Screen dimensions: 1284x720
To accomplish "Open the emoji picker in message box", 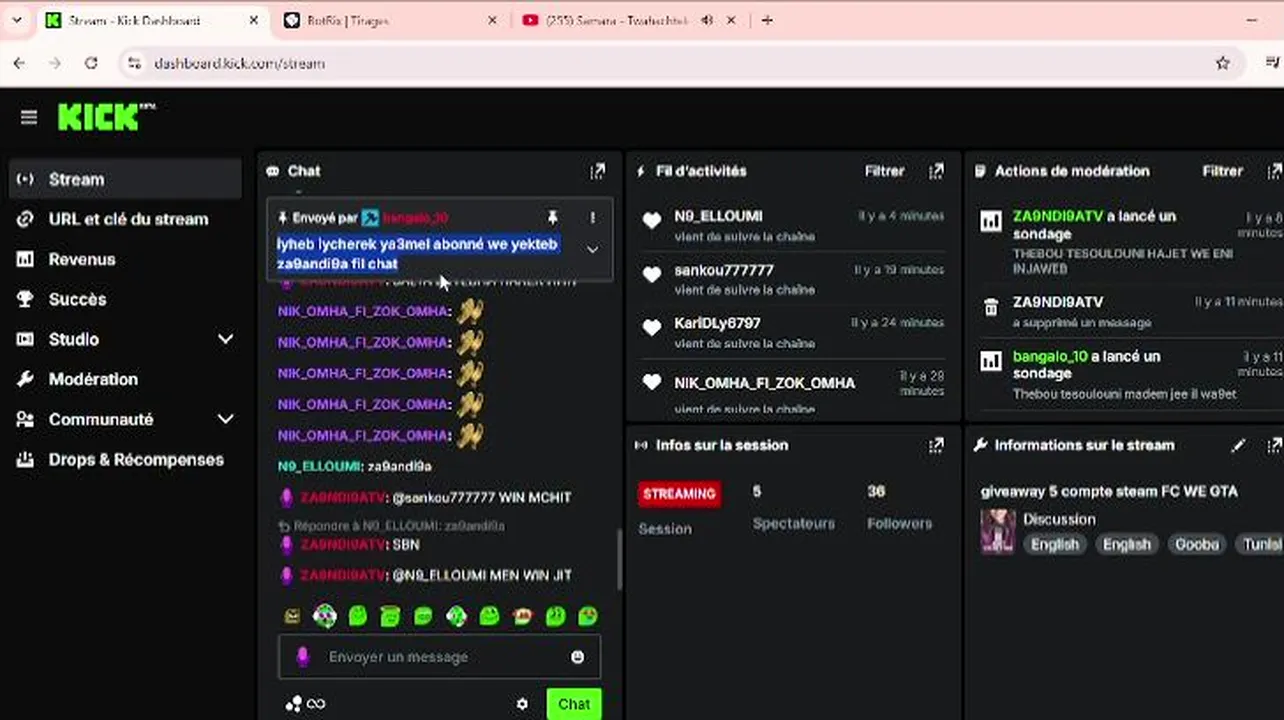I will point(577,657).
